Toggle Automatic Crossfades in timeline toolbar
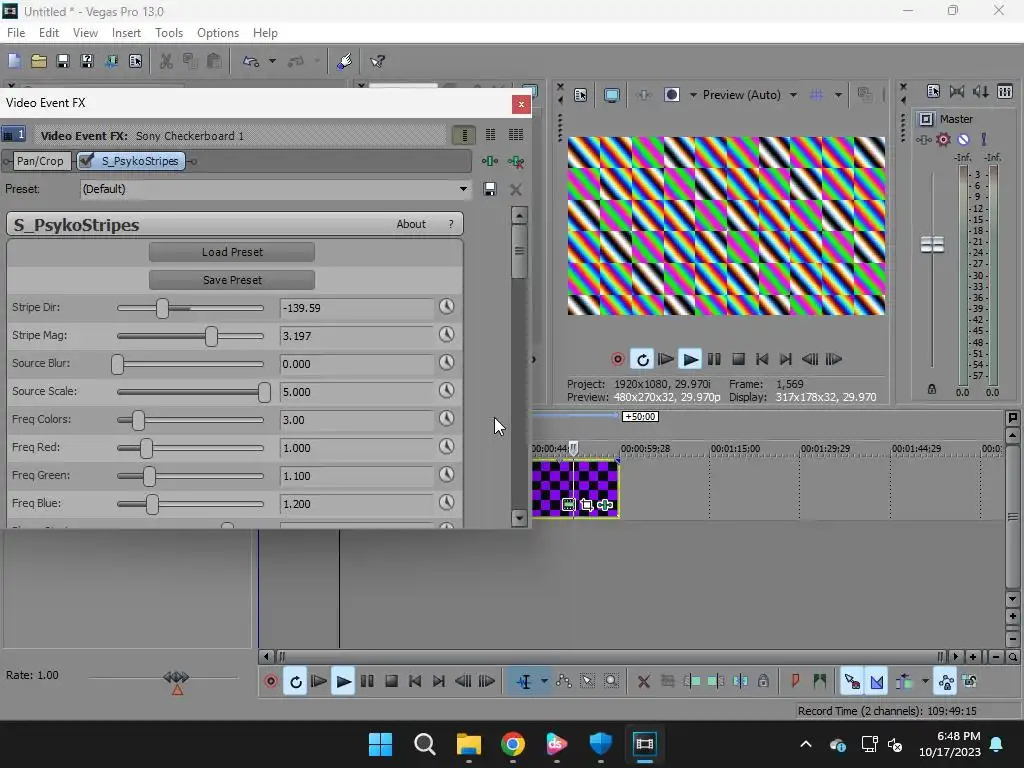 click(x=876, y=682)
